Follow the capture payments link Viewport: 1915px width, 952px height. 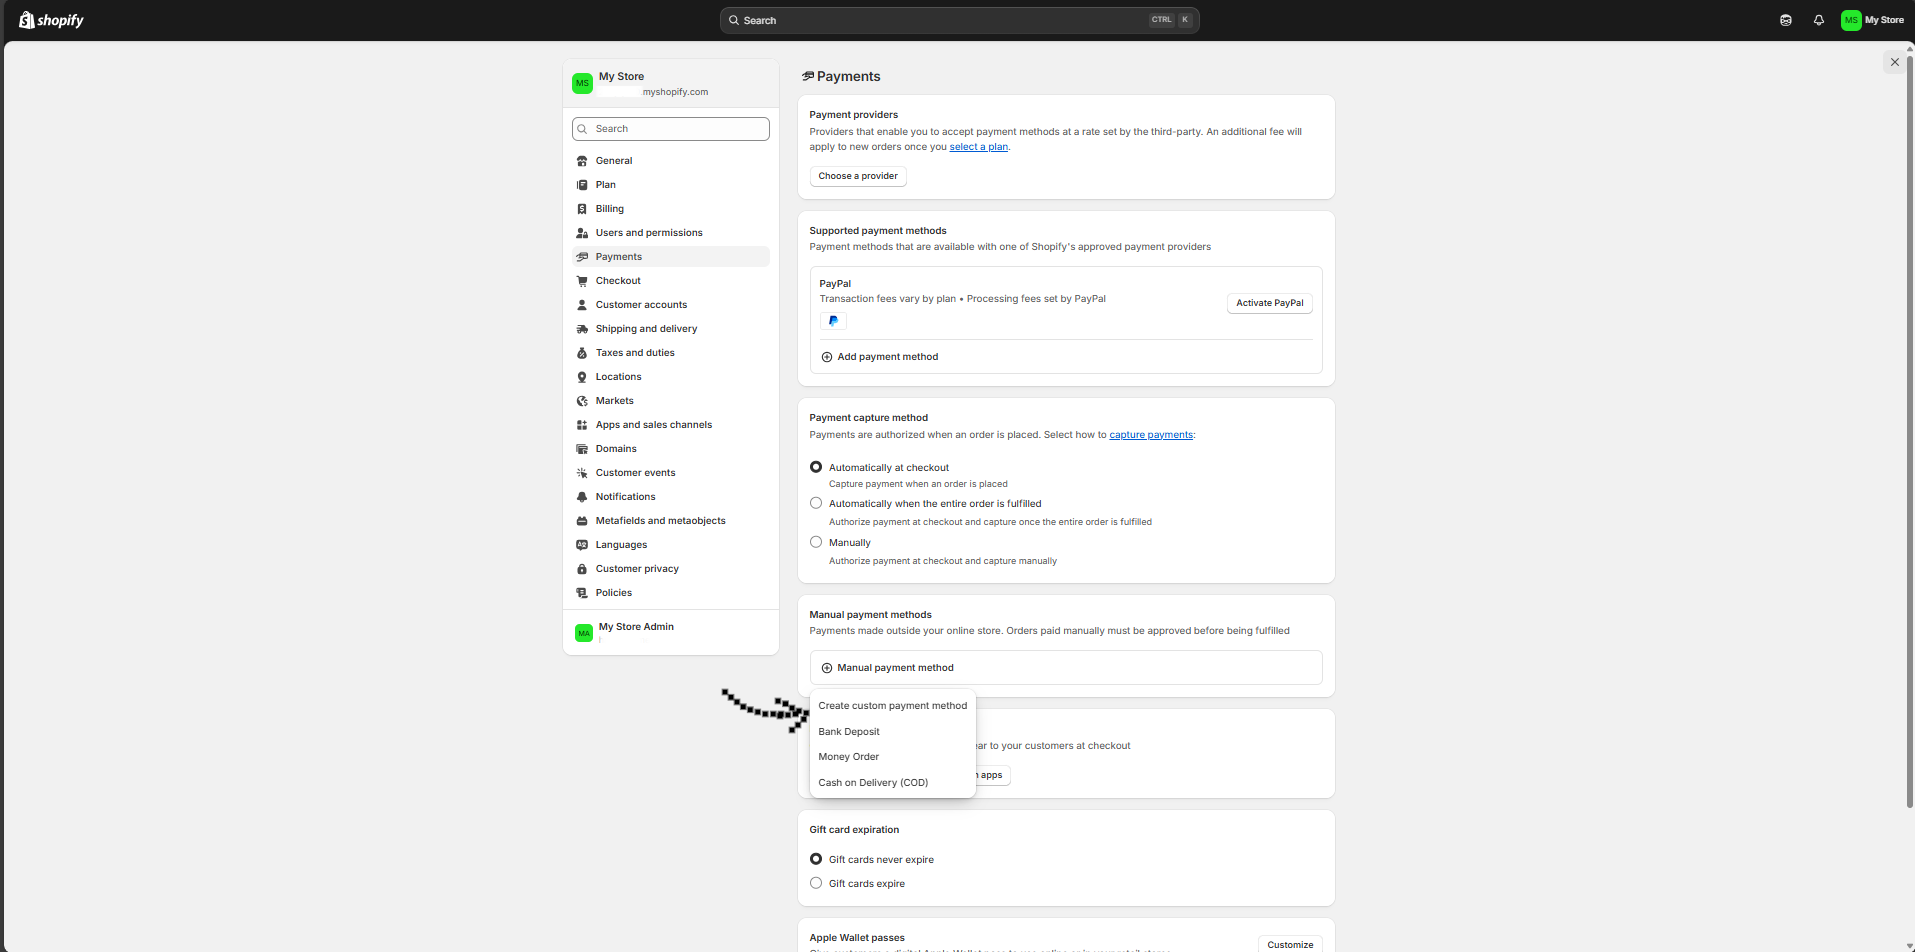point(1151,435)
